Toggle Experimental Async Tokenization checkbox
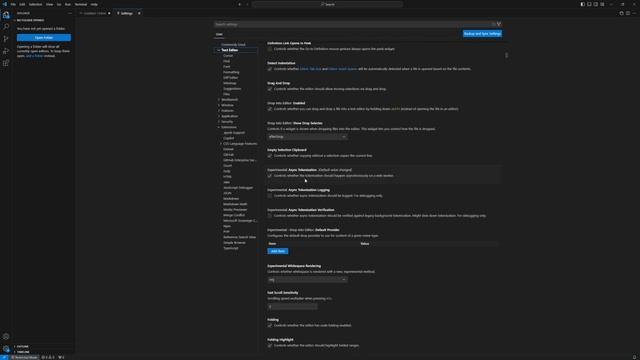This screenshot has height=360, width=640. point(270,176)
